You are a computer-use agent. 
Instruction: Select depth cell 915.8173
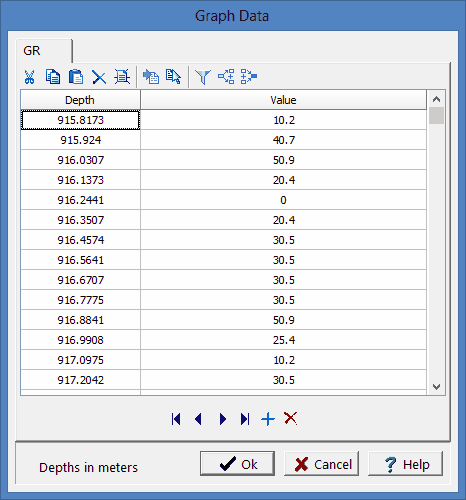click(80, 120)
